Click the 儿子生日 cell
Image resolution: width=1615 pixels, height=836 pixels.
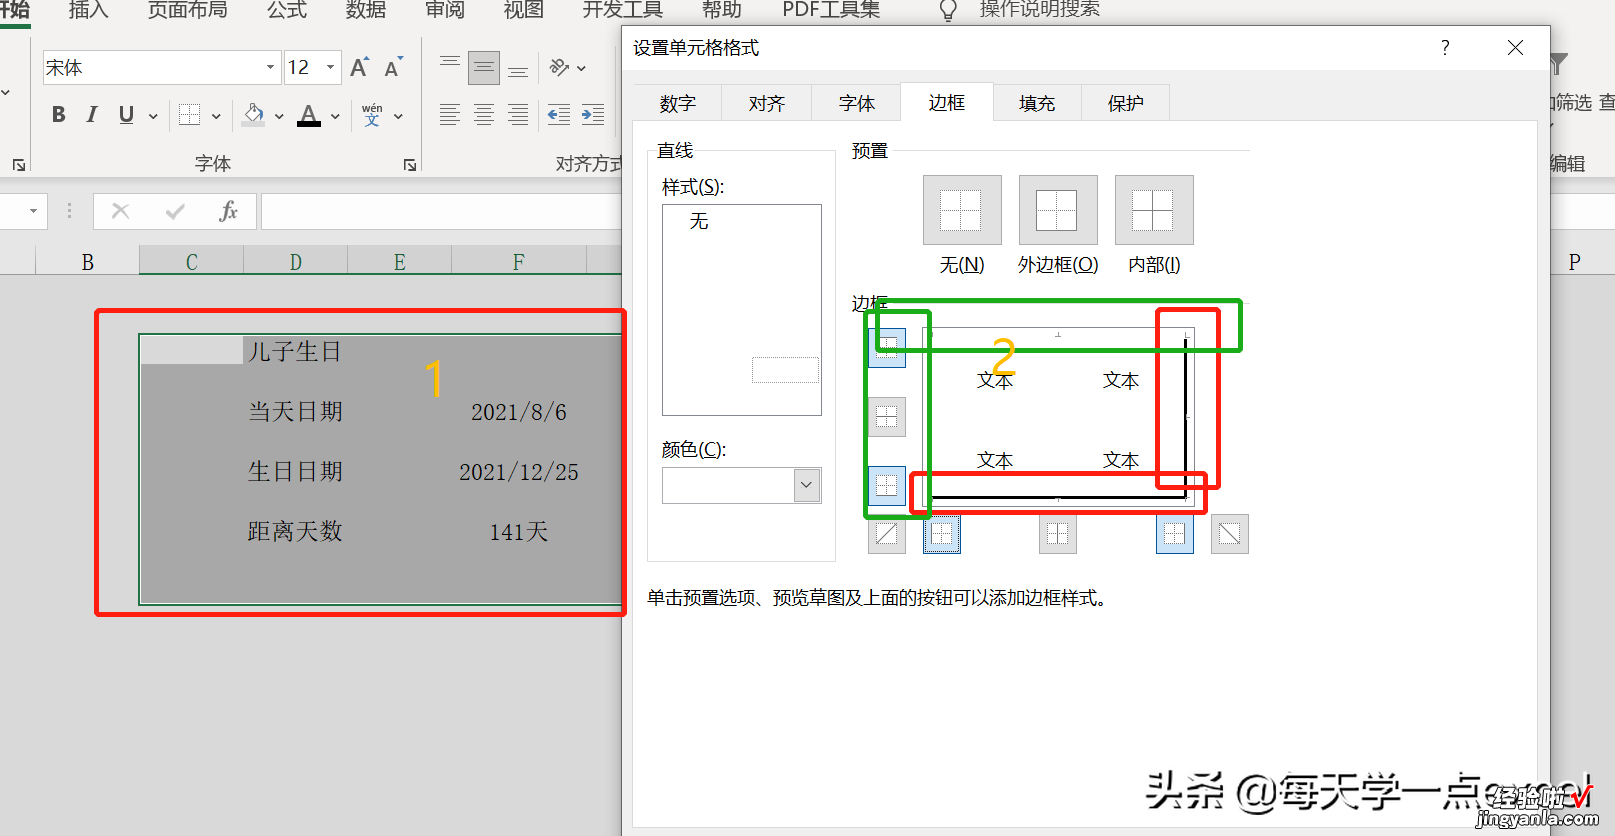coord(295,352)
